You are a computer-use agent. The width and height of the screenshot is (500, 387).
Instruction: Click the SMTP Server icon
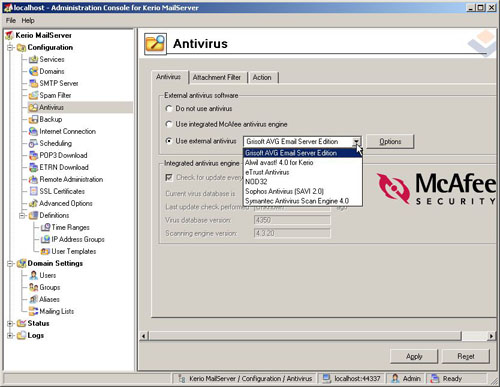33,83
